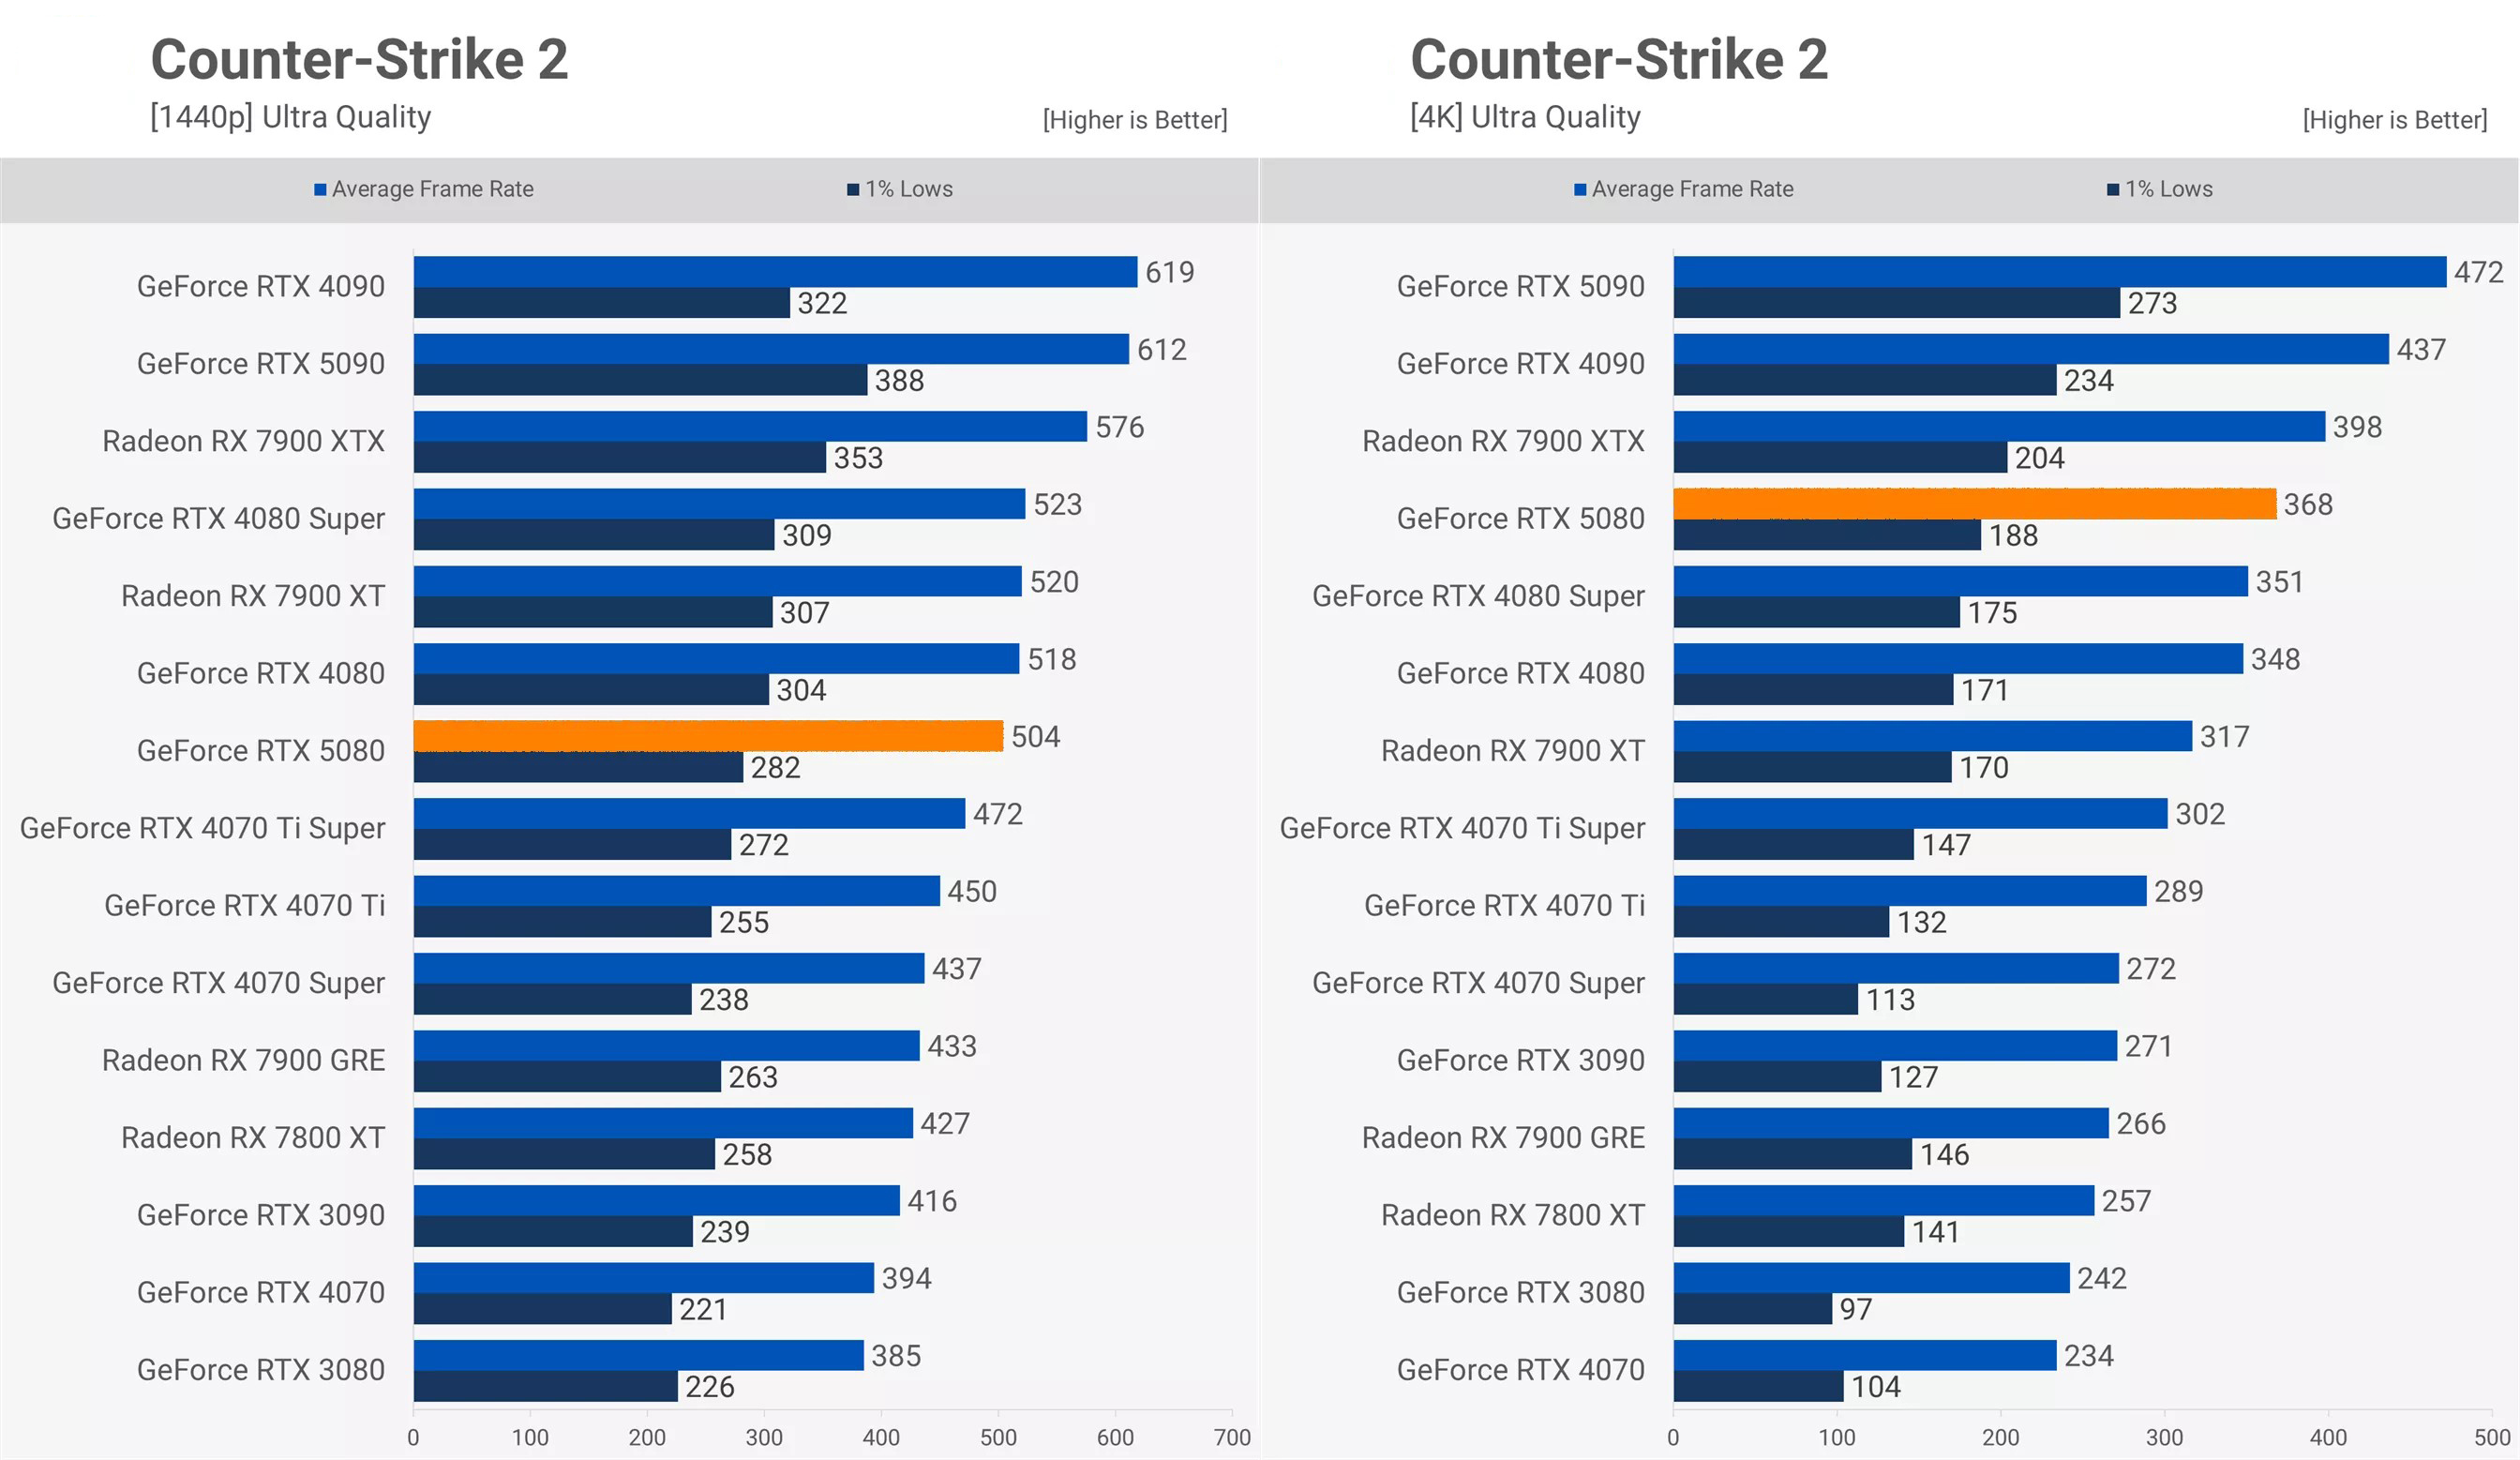
Task: Click the value '612' on the RTX 5090 bar
Action: [x=1162, y=350]
